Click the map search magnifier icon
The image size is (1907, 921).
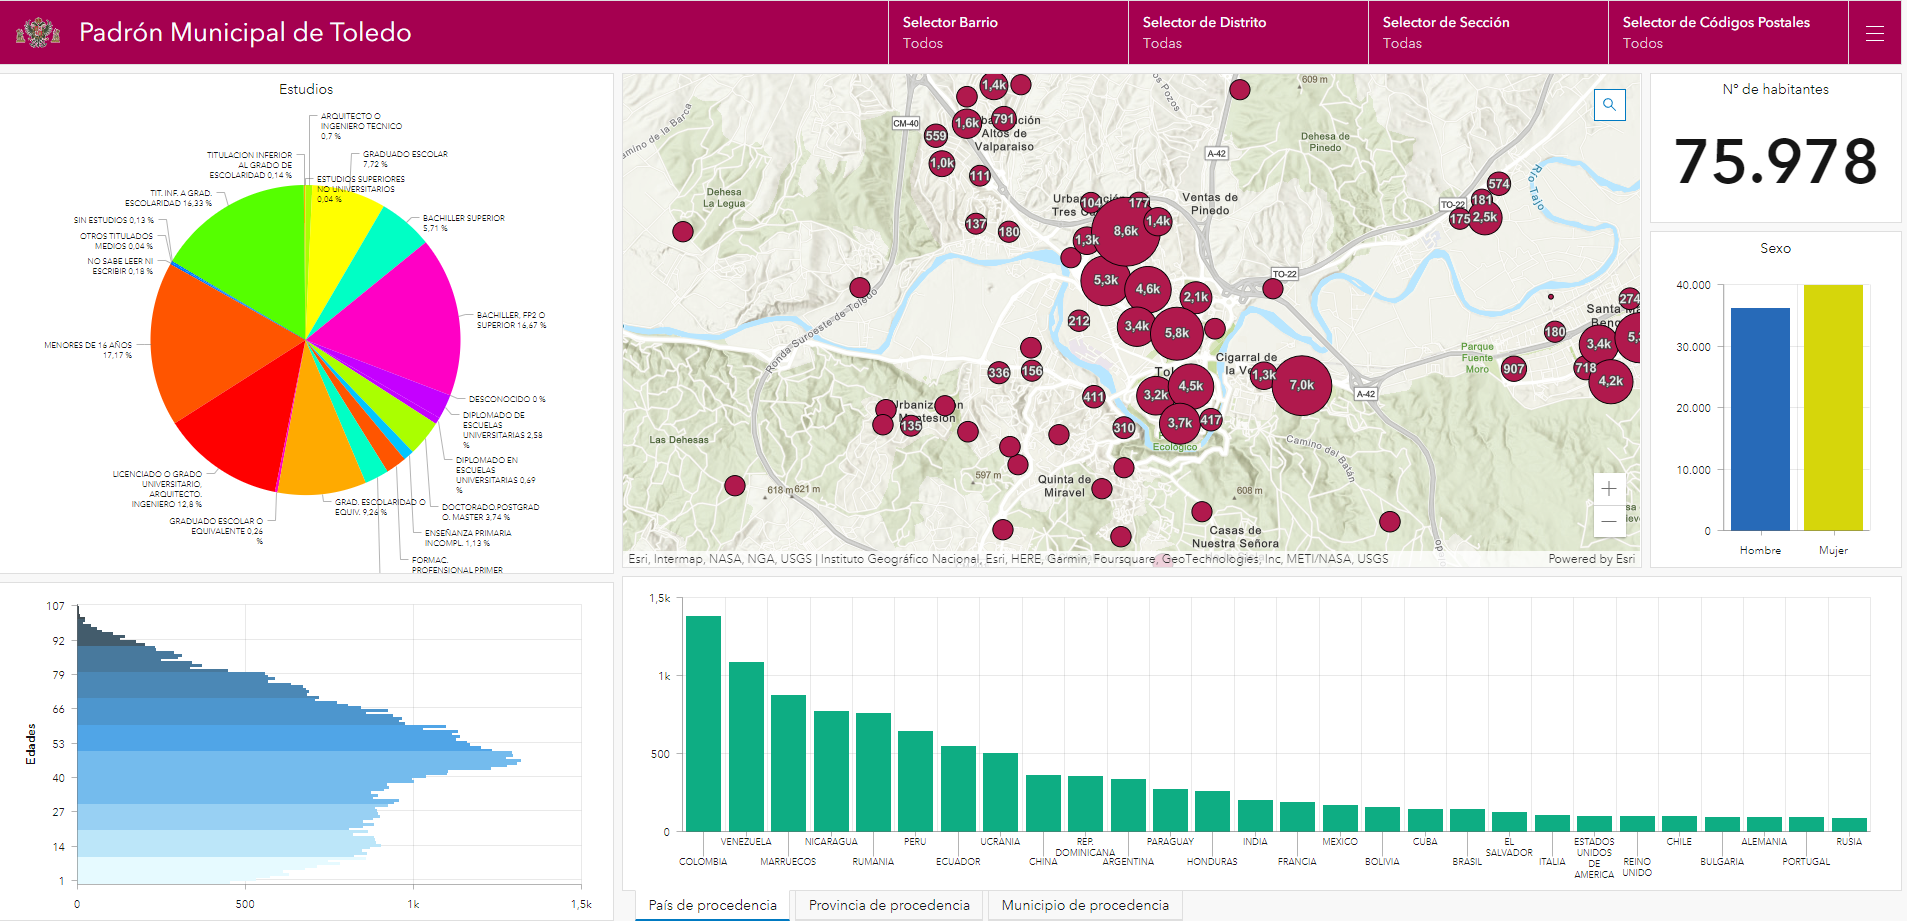1609,105
